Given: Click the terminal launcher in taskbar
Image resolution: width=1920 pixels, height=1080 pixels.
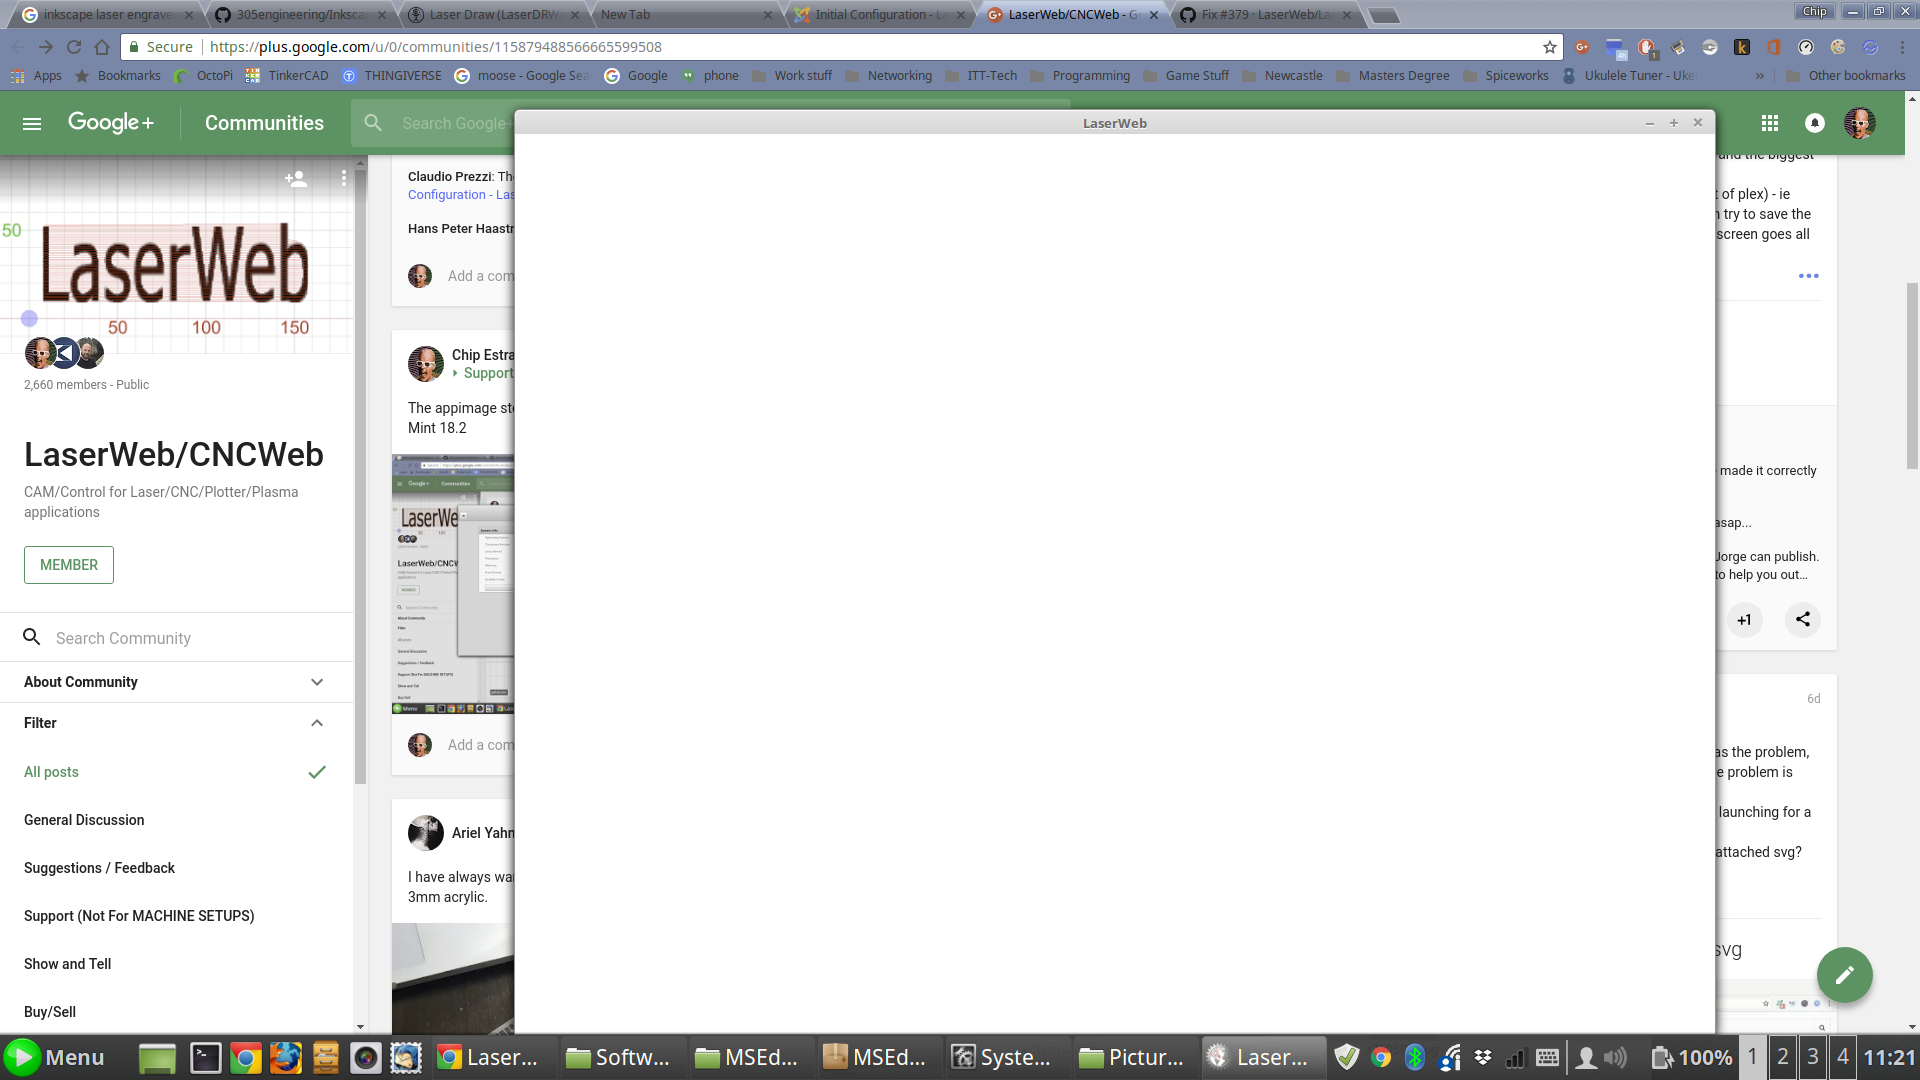Looking at the screenshot, I should tap(206, 1057).
